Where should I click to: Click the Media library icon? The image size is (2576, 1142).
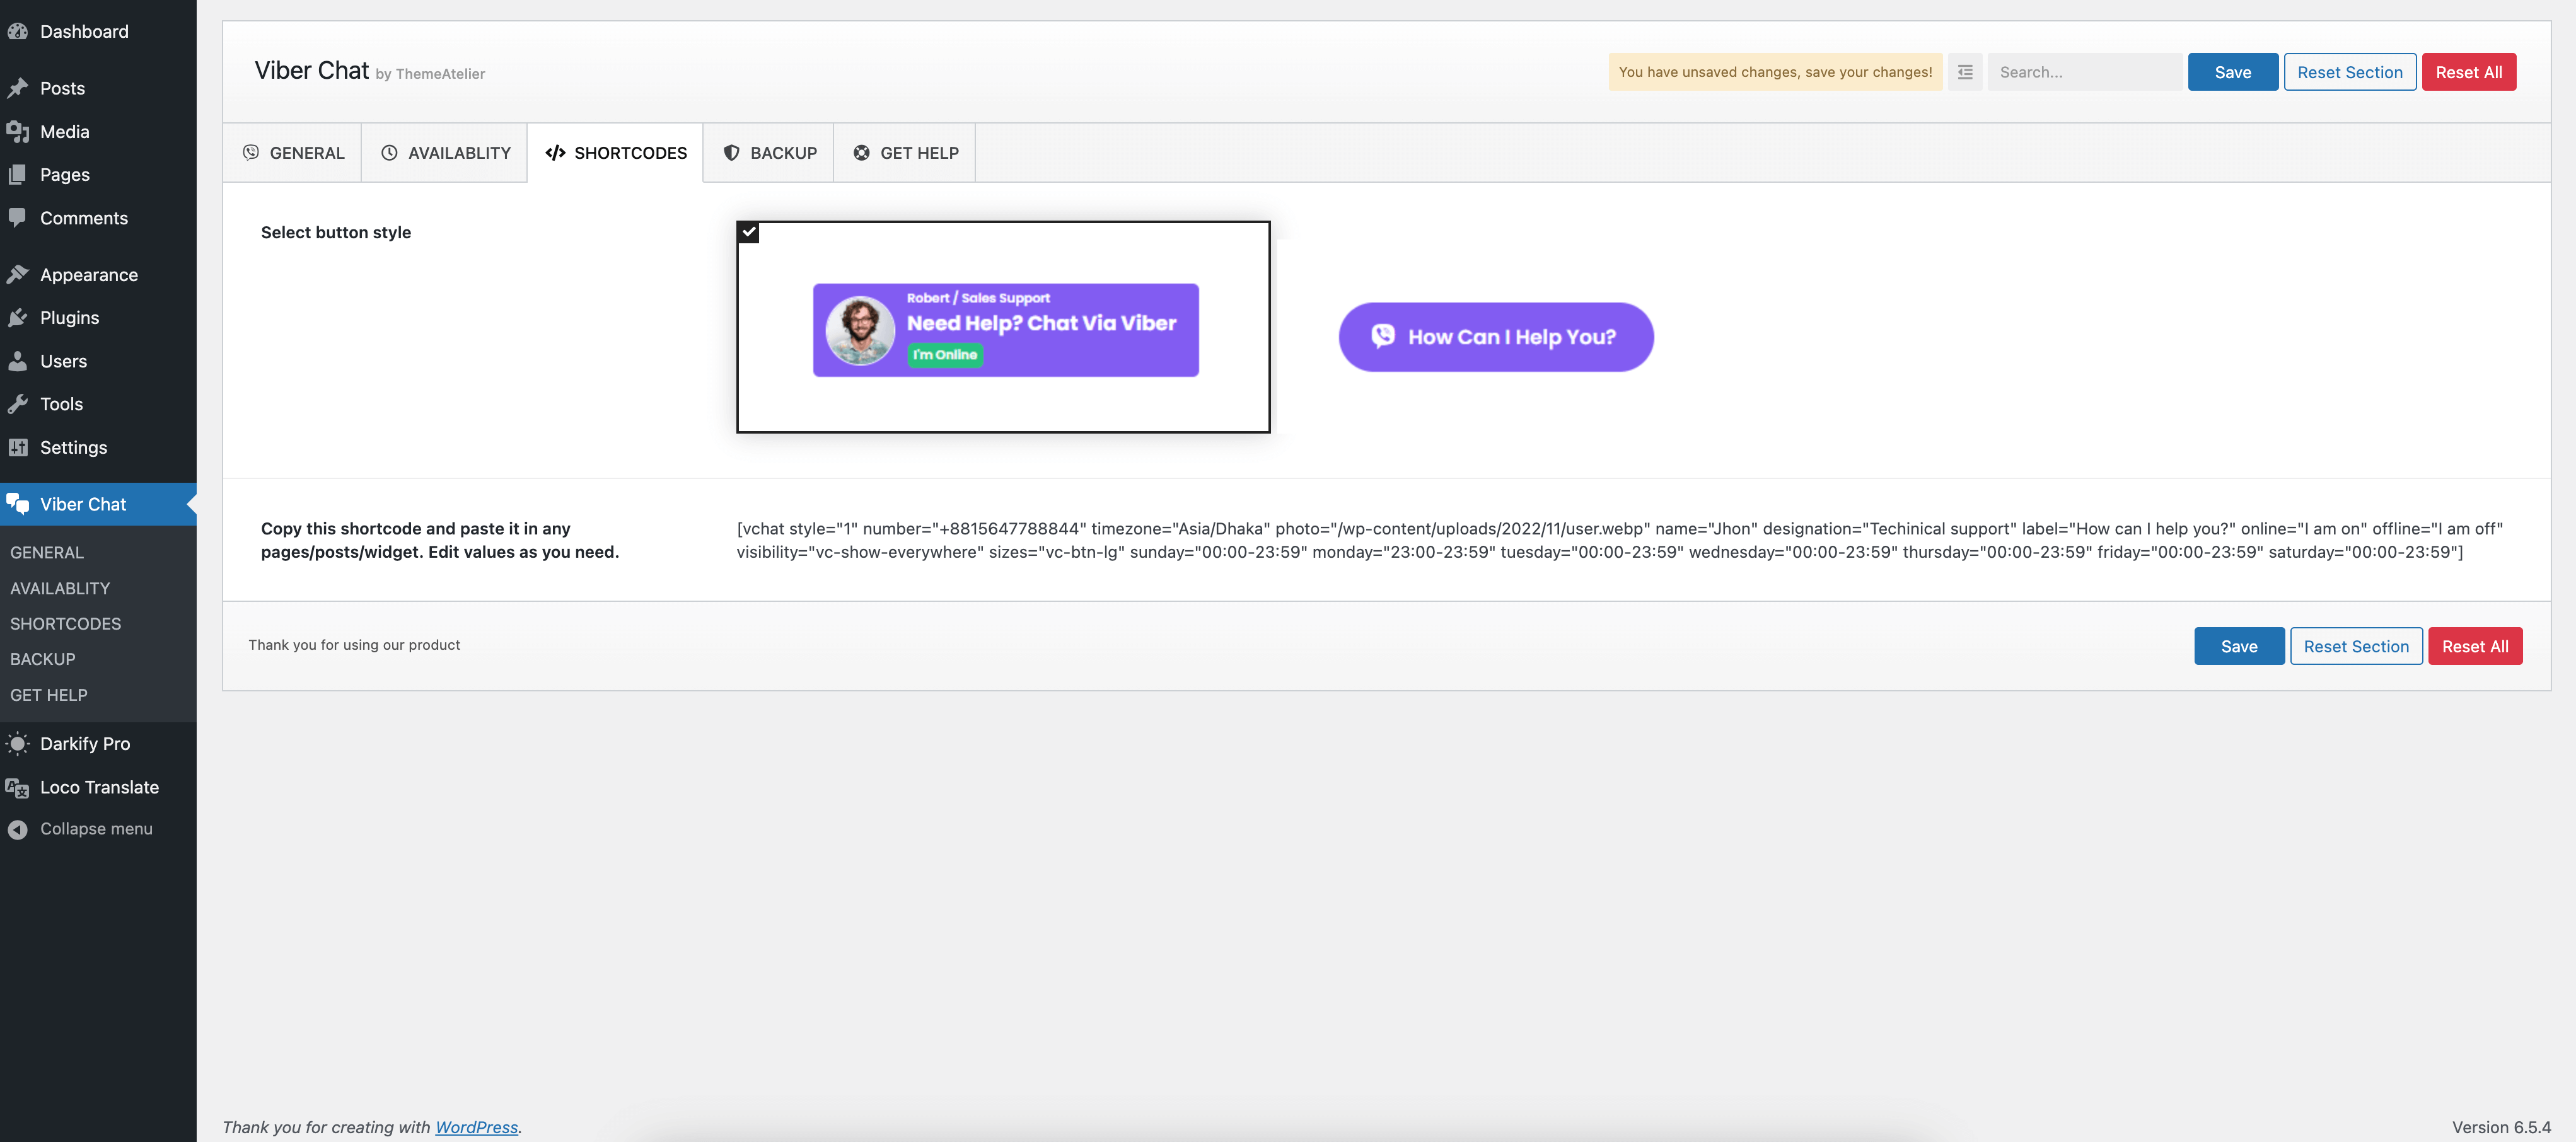(x=17, y=131)
